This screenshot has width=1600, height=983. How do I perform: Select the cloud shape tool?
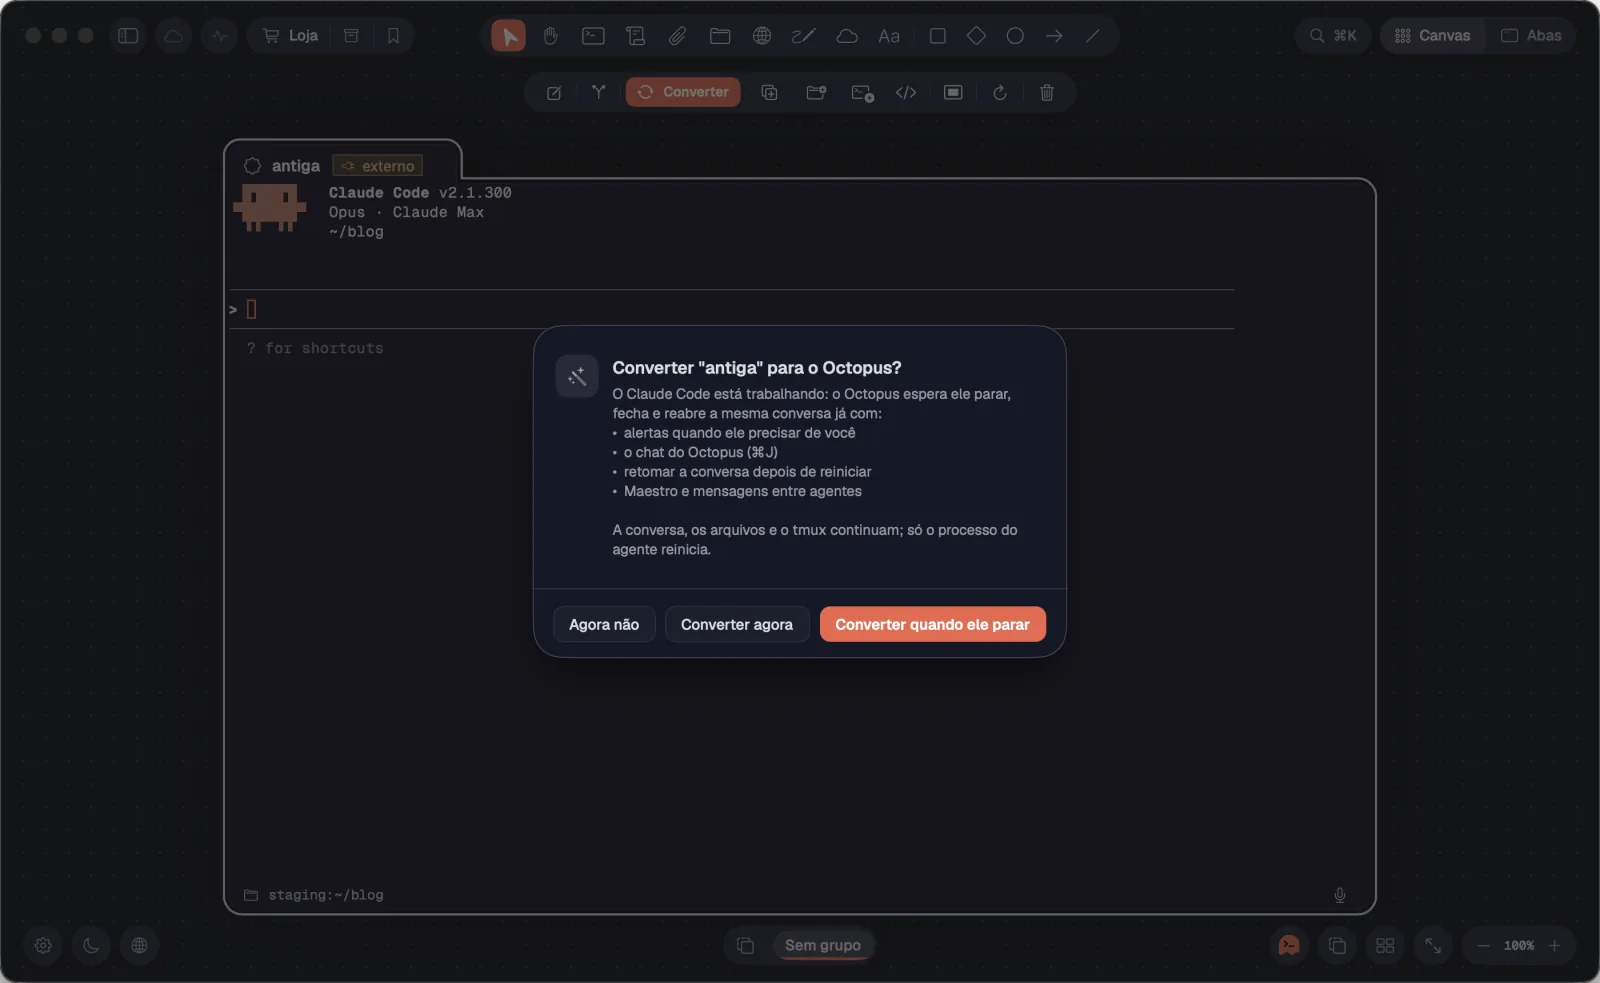(847, 36)
